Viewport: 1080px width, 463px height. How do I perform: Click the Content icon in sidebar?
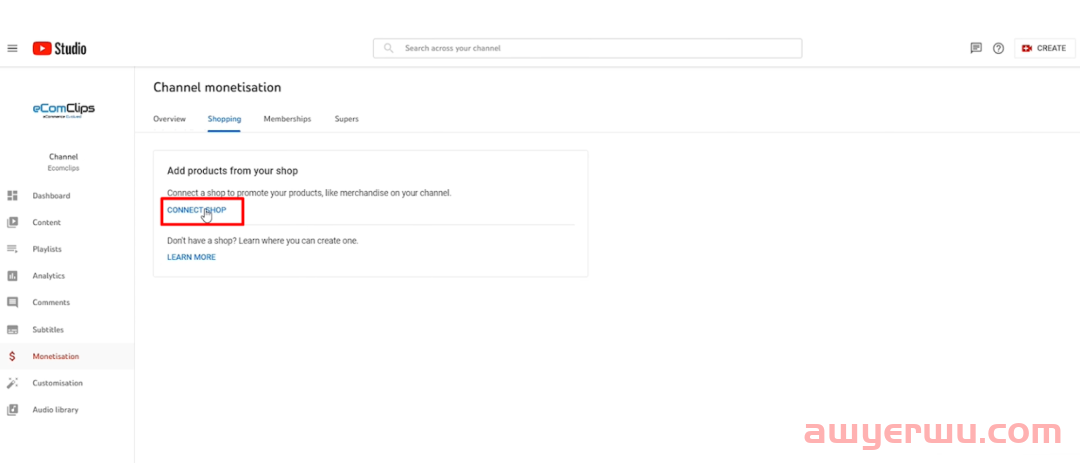click(12, 222)
